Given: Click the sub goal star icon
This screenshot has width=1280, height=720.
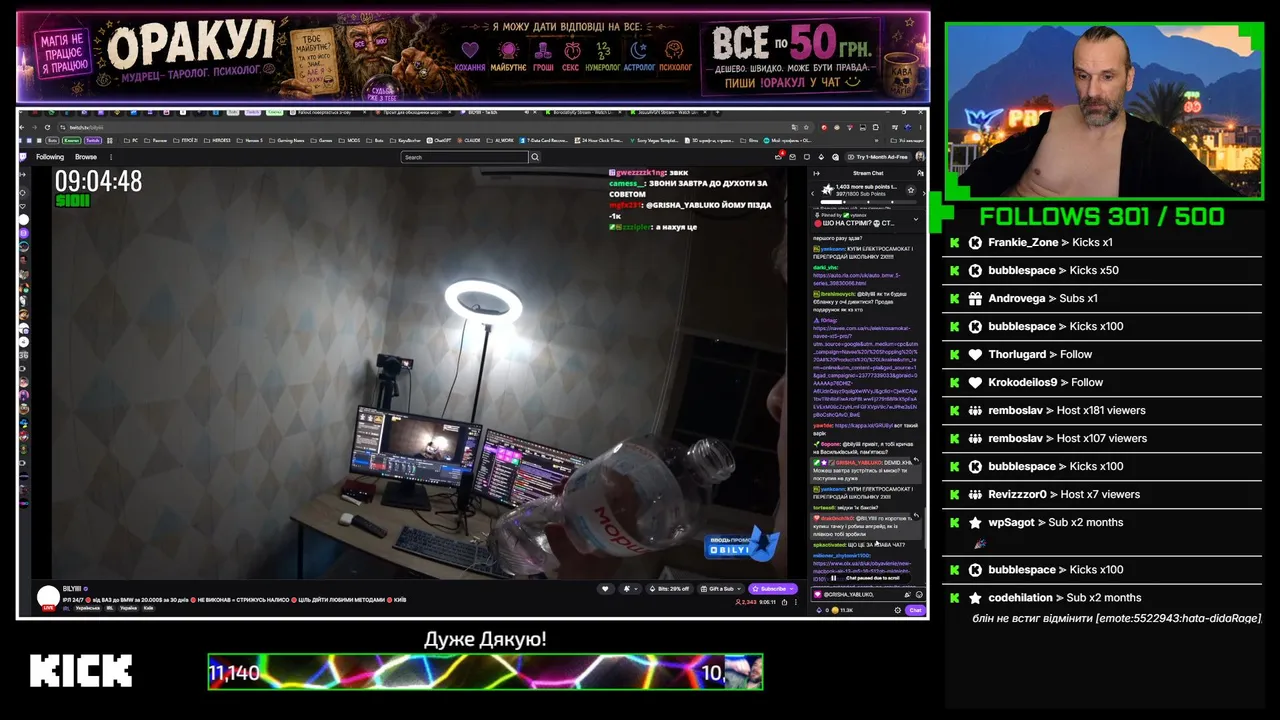Looking at the screenshot, I should pyautogui.click(x=911, y=190).
